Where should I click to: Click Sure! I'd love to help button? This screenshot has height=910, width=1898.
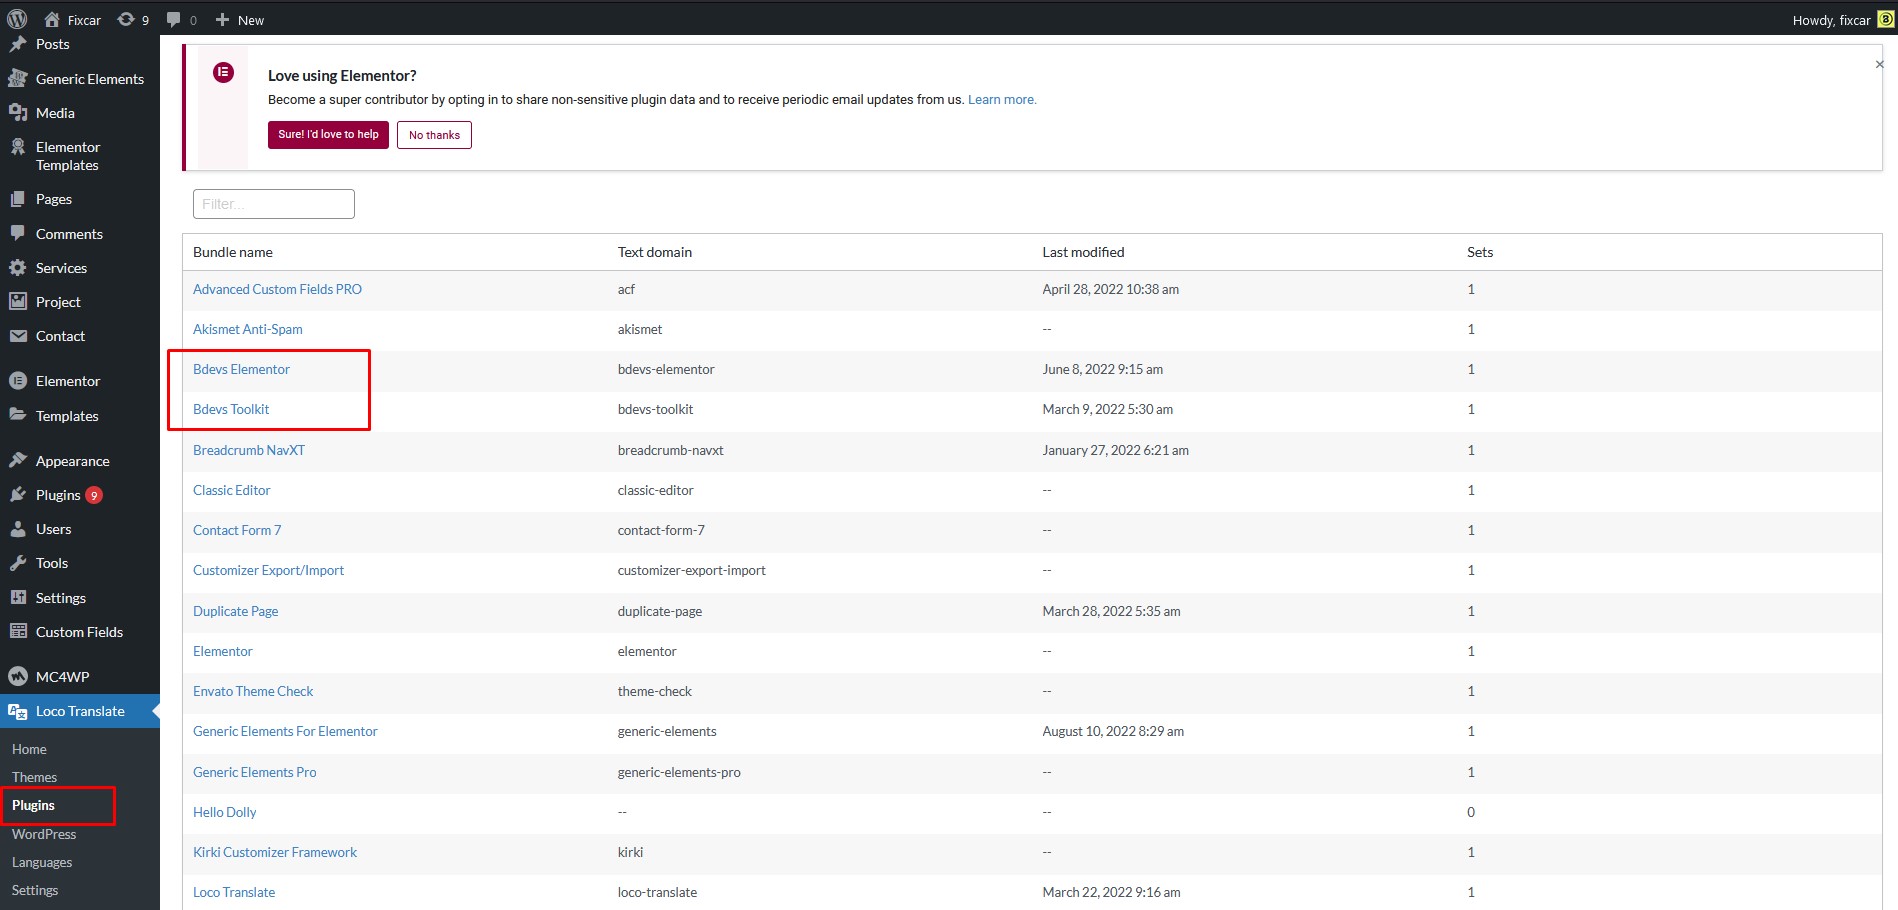pyautogui.click(x=328, y=135)
